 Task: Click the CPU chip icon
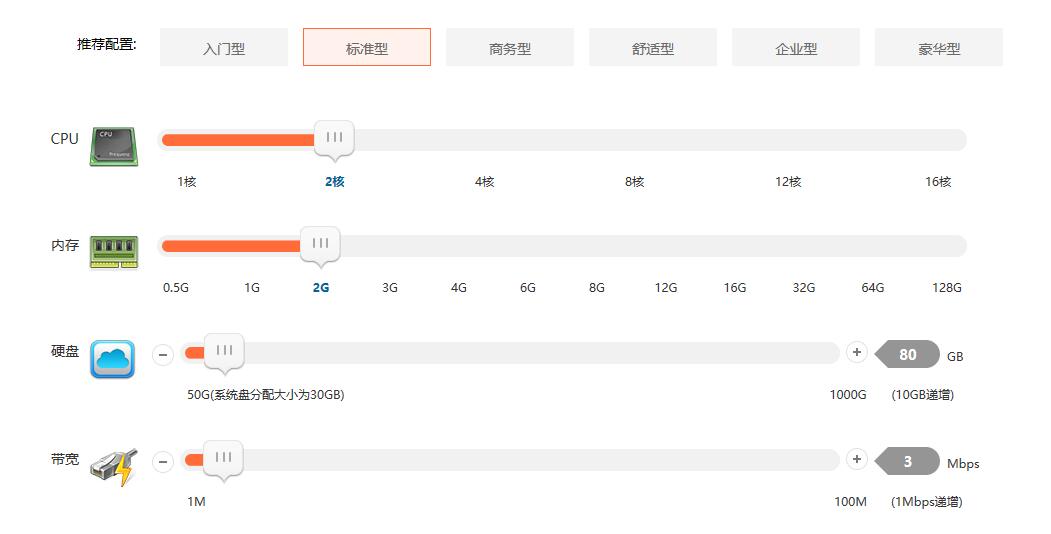pos(113,146)
